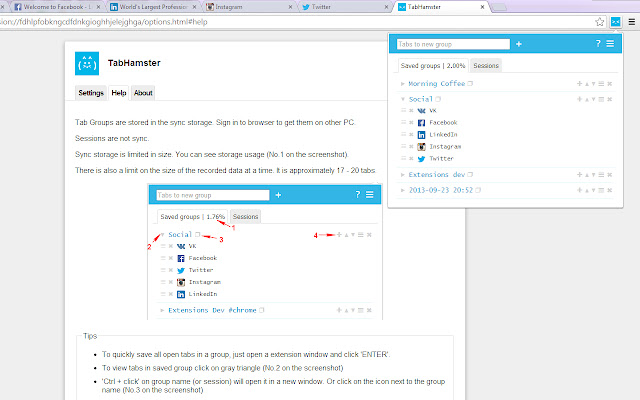This screenshot has height=400, width=640.
Task: Add current tab to Extensions dev group
Action: [x=579, y=175]
